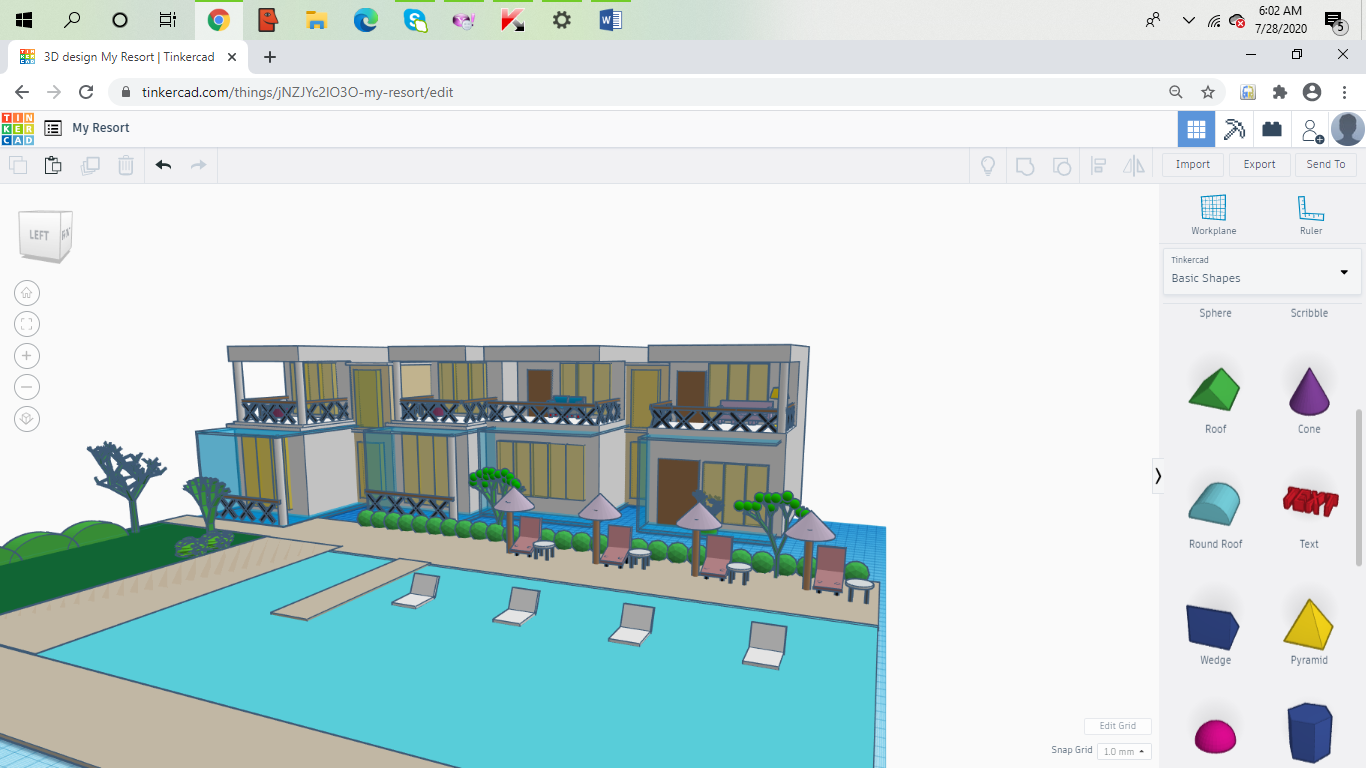Open Word from the taskbar

pyautogui.click(x=611, y=20)
